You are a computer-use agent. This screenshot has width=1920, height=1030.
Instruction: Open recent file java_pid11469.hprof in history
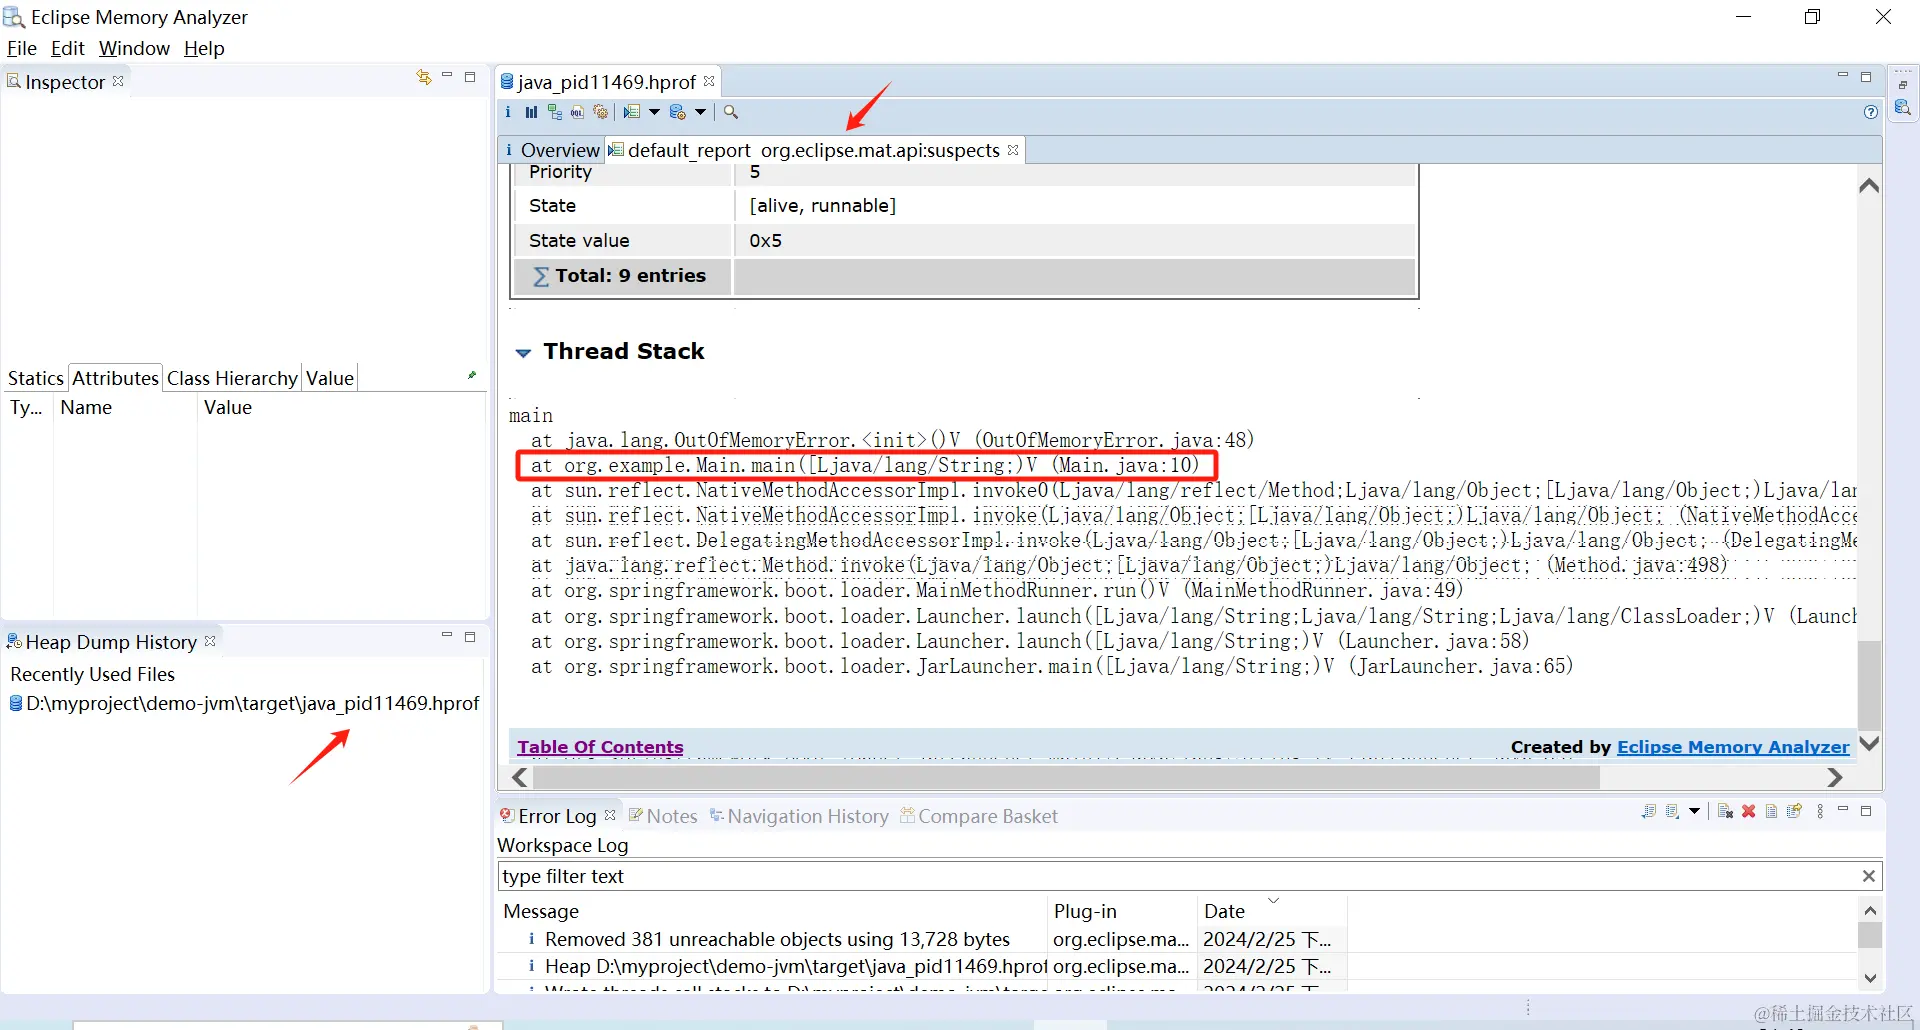pyautogui.click(x=245, y=703)
